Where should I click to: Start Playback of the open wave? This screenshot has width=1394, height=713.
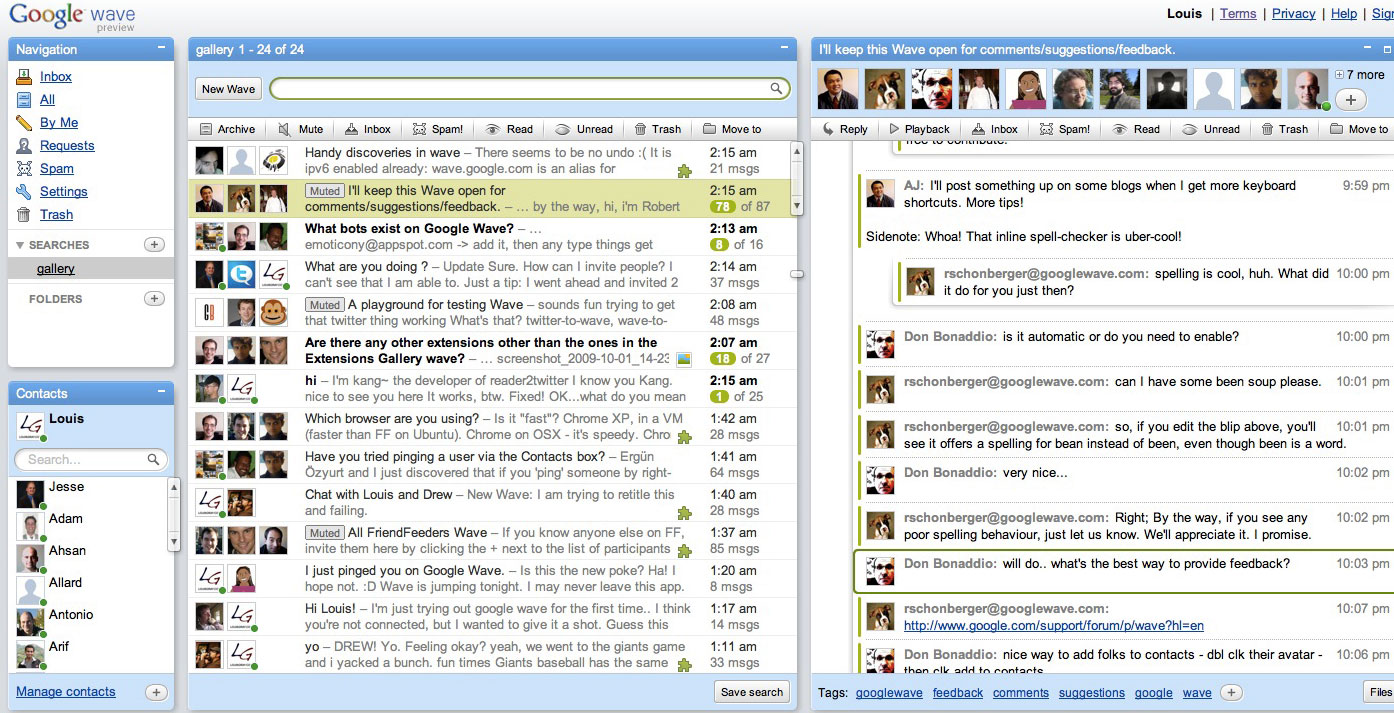[x=919, y=129]
